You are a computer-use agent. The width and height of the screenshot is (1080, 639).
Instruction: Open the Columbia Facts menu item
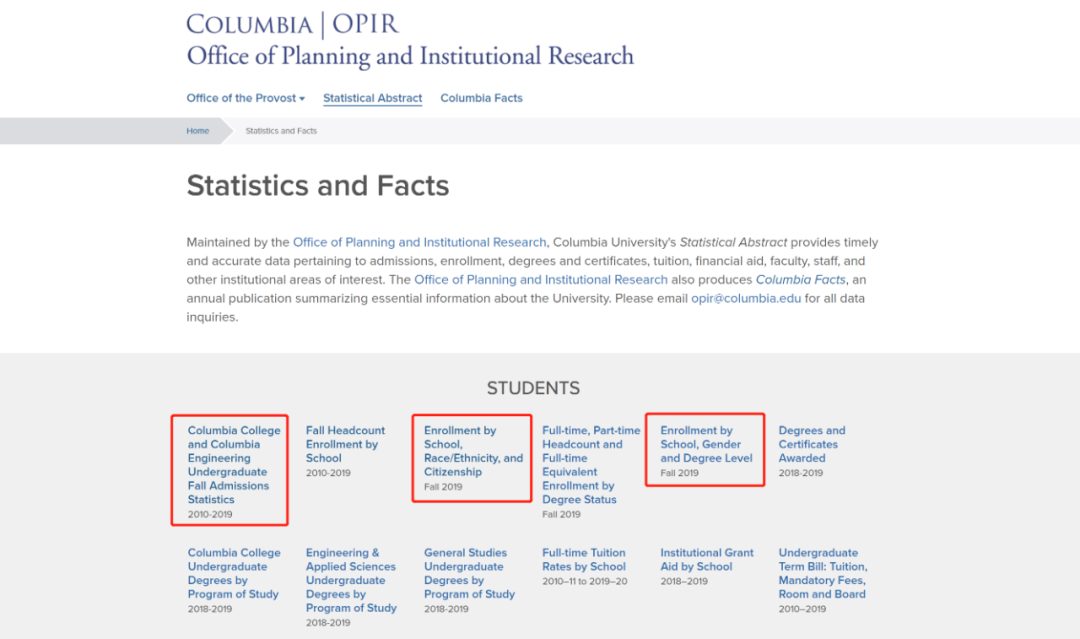click(x=481, y=98)
